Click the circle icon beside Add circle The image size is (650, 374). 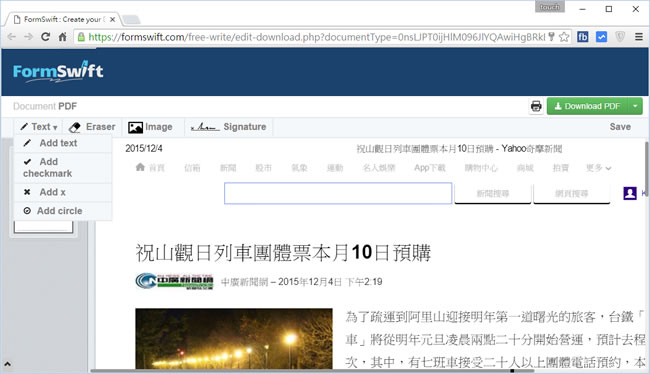[x=27, y=211]
